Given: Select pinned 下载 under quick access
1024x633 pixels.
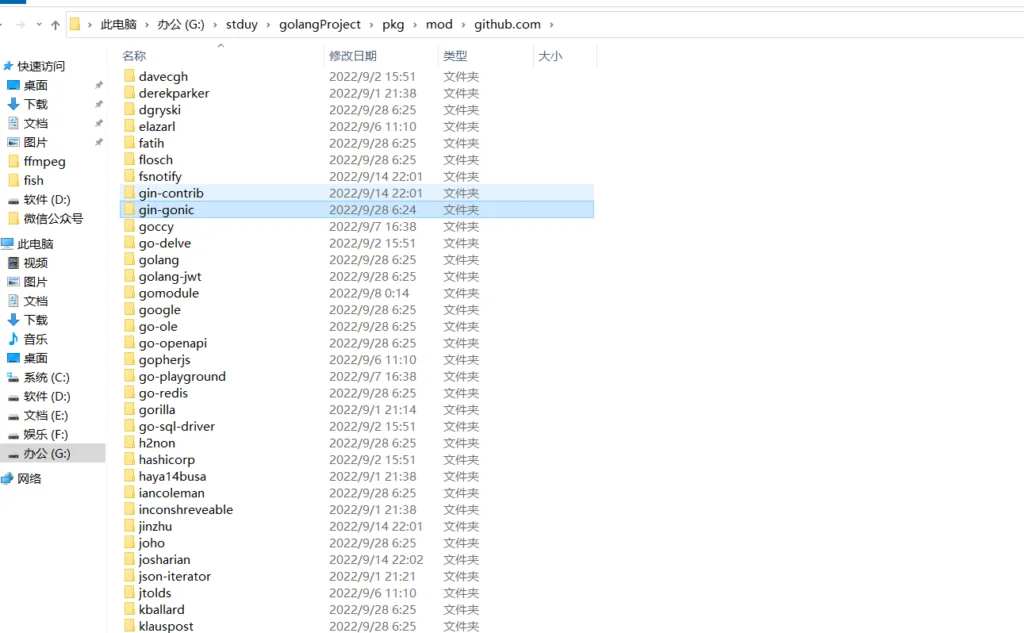Looking at the screenshot, I should pyautogui.click(x=35, y=105).
